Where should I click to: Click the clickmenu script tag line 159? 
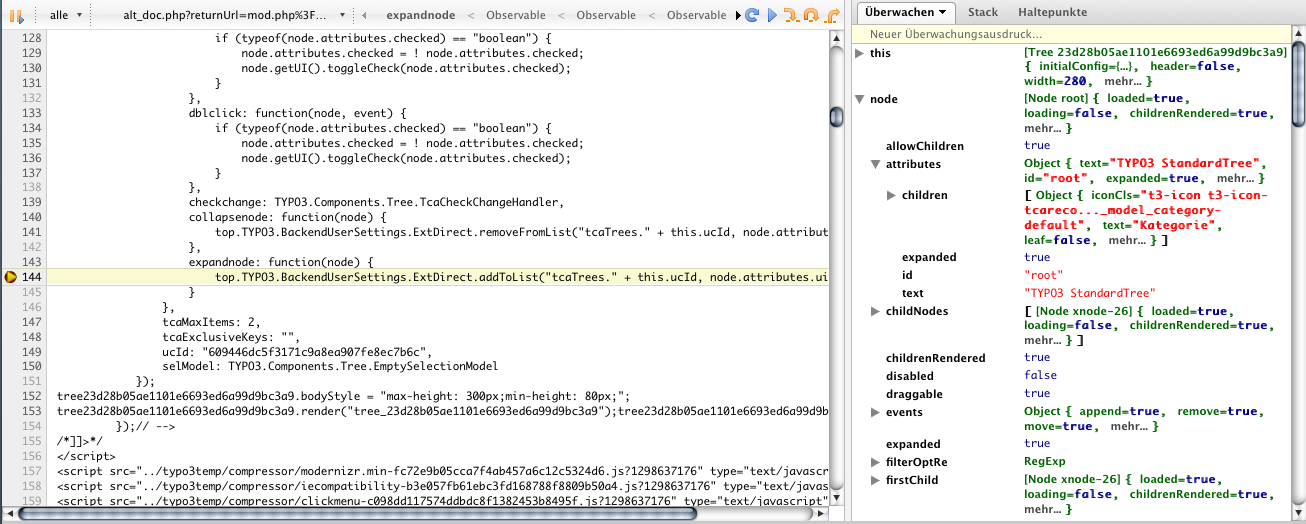442,499
